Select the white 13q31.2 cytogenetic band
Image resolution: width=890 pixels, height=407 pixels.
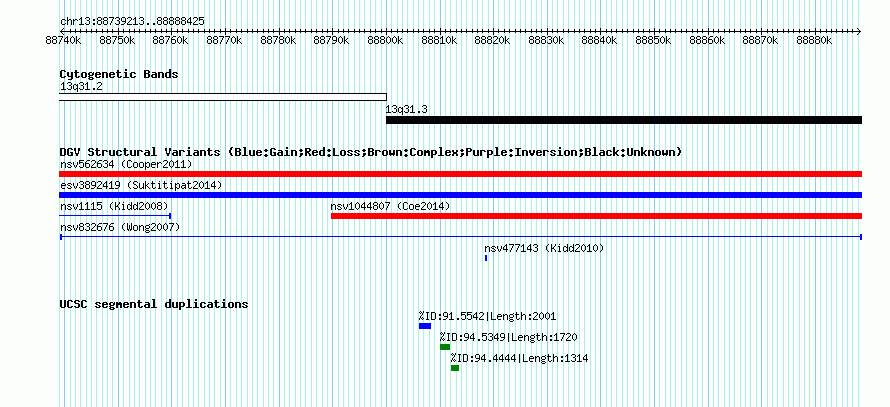(222, 96)
